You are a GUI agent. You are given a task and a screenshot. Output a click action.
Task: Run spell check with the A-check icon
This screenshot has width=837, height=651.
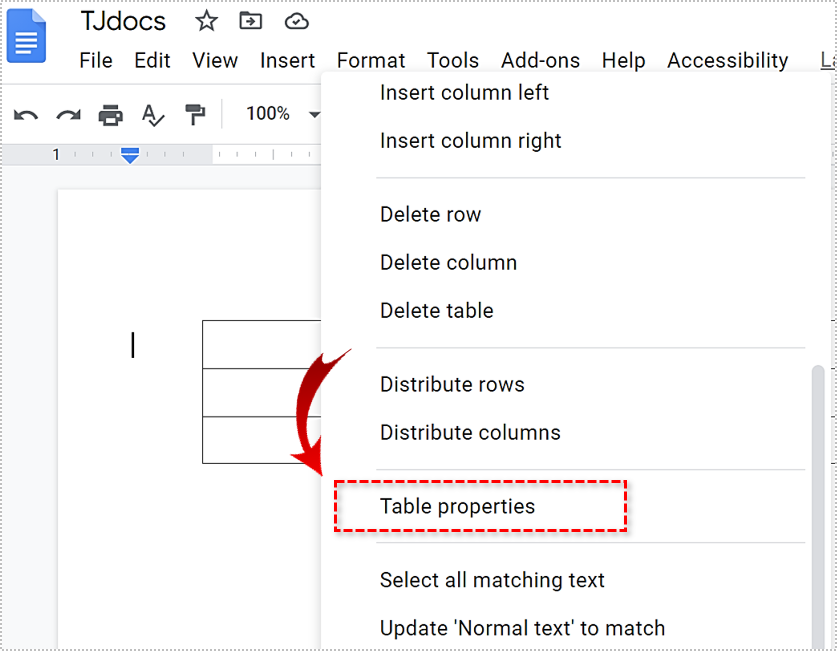click(x=153, y=115)
